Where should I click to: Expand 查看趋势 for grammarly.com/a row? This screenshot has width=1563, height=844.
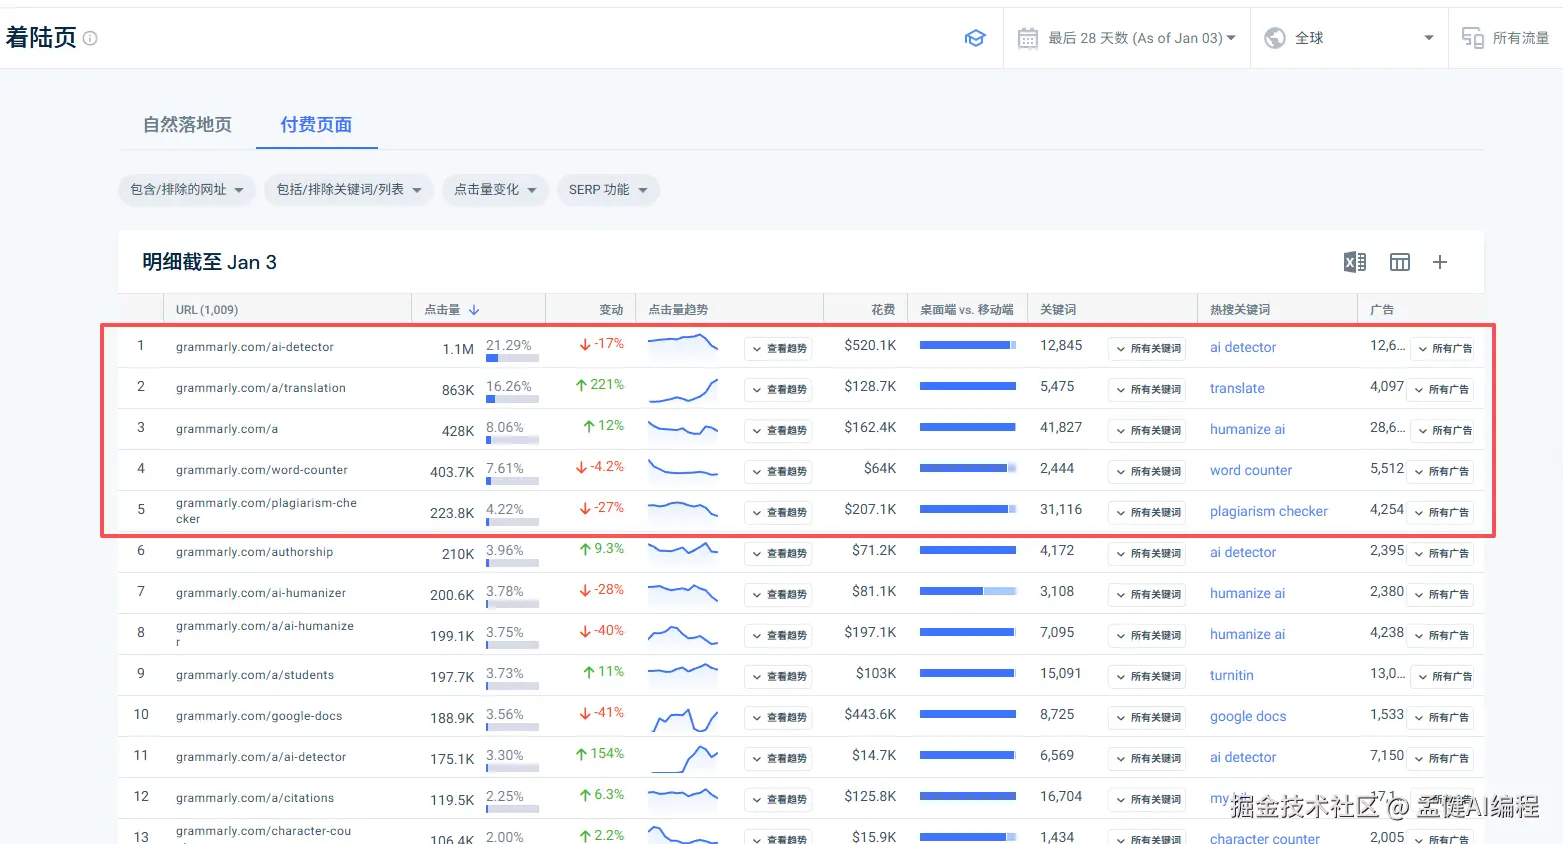(x=778, y=430)
